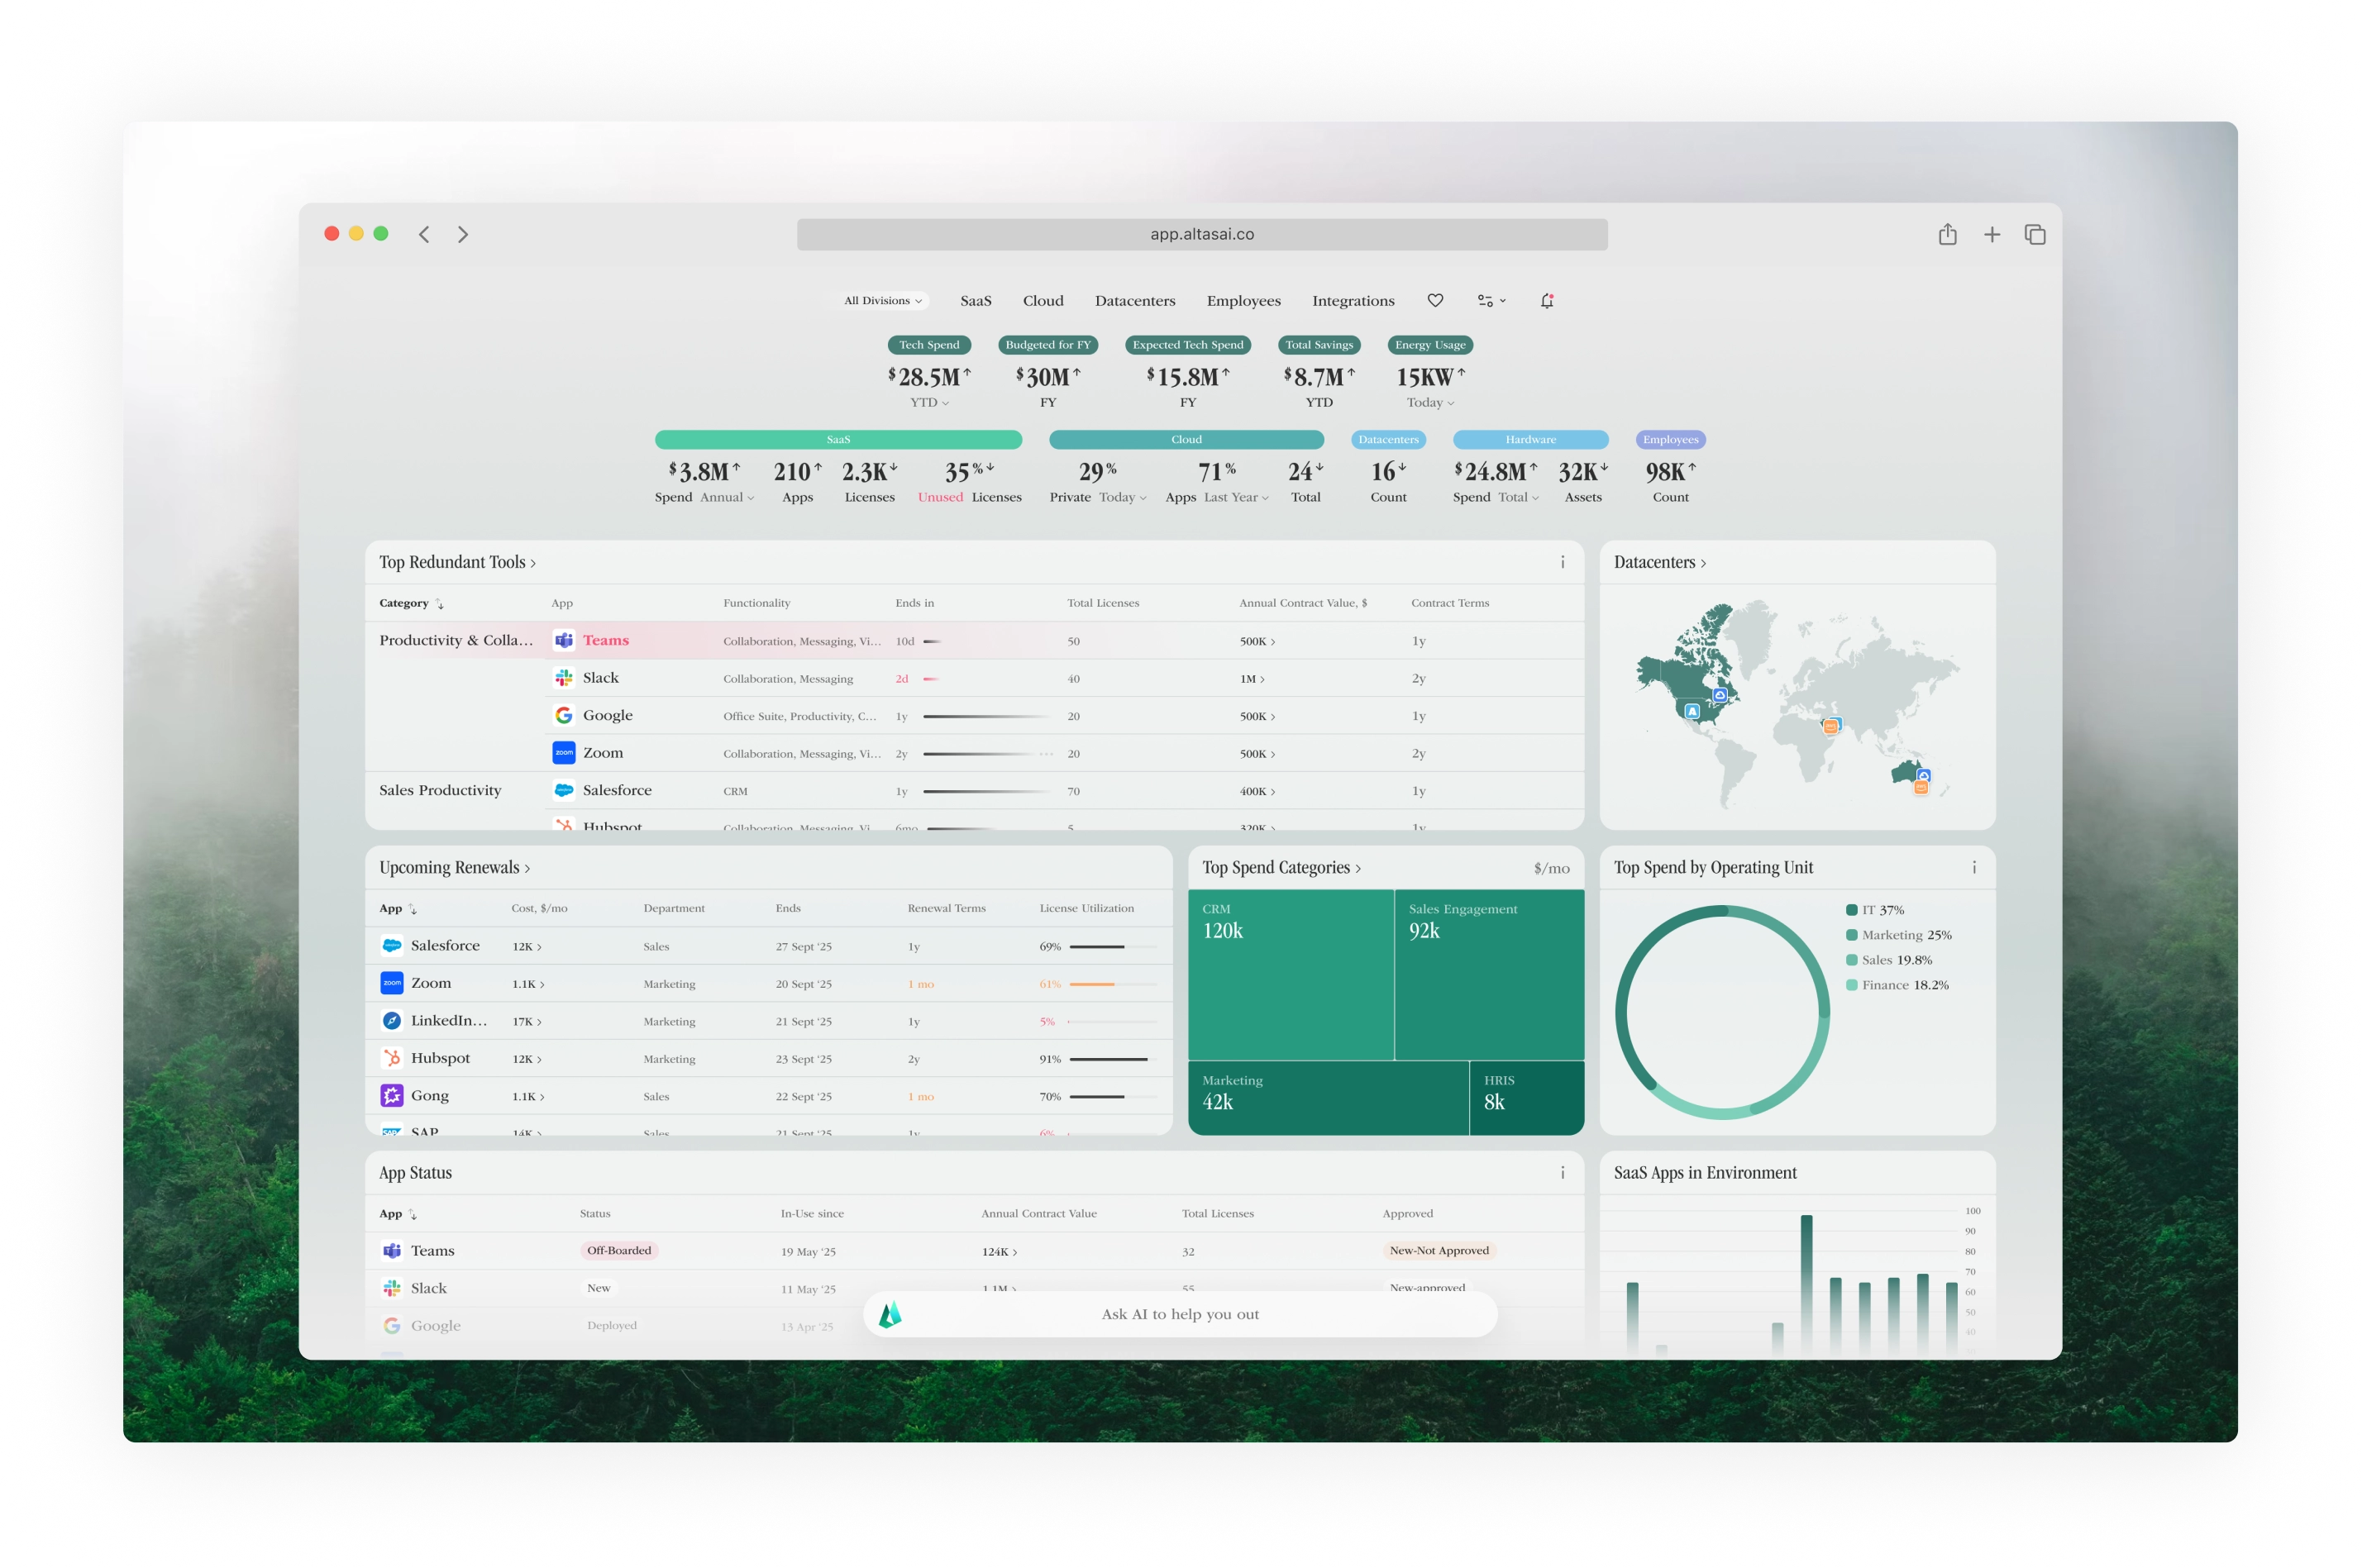This screenshot has width=2362, height=1568.
Task: Expand the Today dropdown under Energy Usage
Action: (1430, 402)
